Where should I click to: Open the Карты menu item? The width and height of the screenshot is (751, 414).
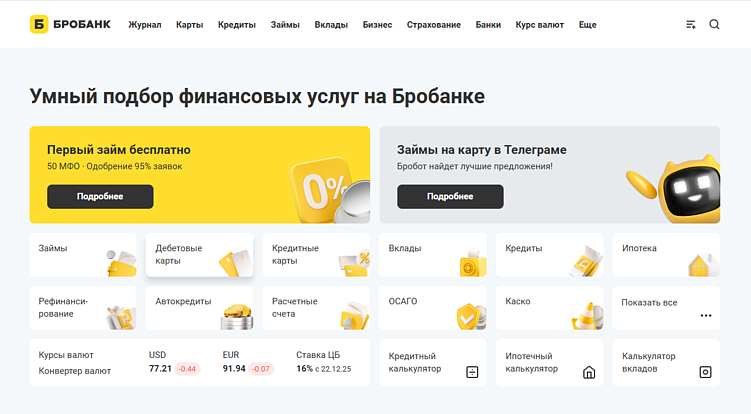pyautogui.click(x=190, y=25)
